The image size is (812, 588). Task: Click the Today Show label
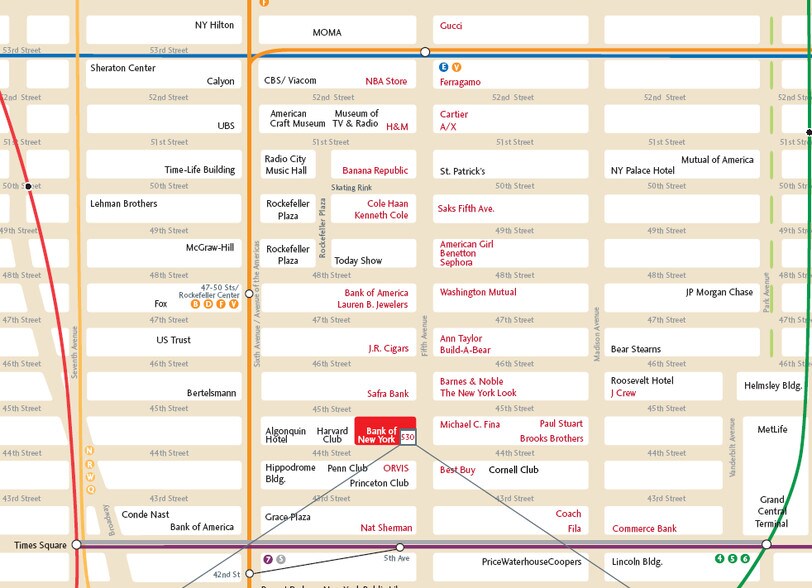[x=358, y=261]
